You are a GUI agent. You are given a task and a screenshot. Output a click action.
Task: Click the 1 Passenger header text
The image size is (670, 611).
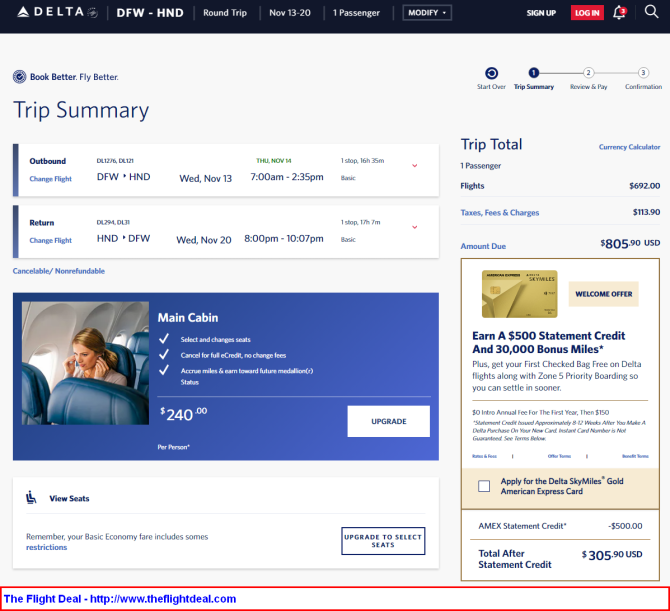356,13
